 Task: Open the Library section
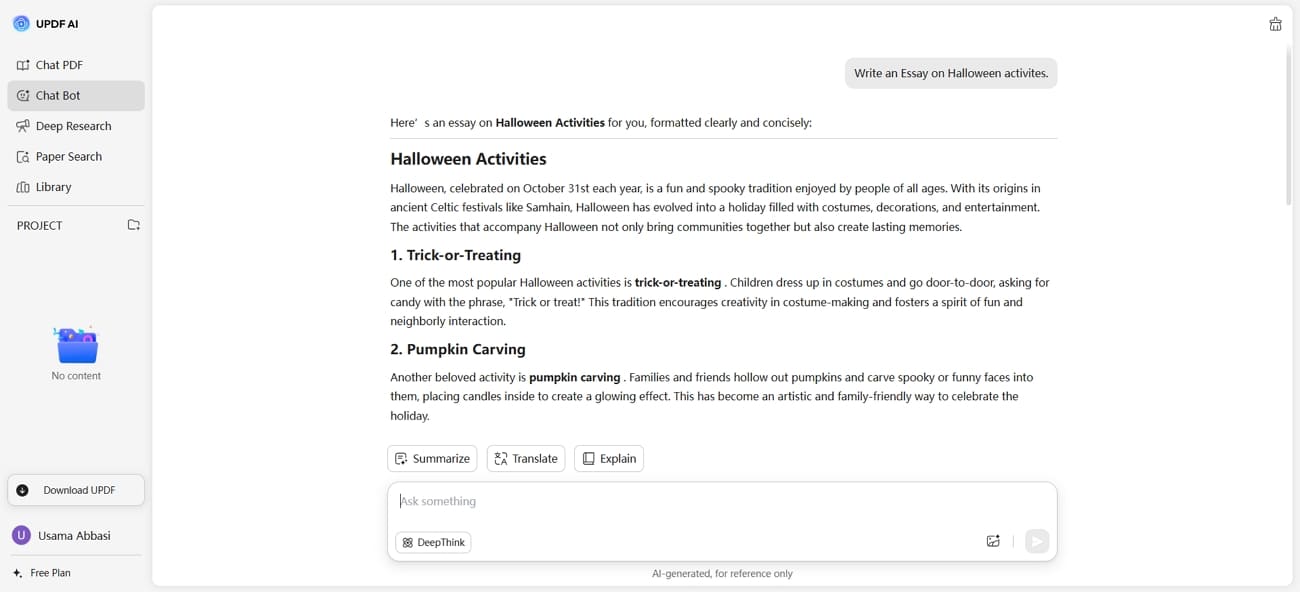(x=53, y=187)
